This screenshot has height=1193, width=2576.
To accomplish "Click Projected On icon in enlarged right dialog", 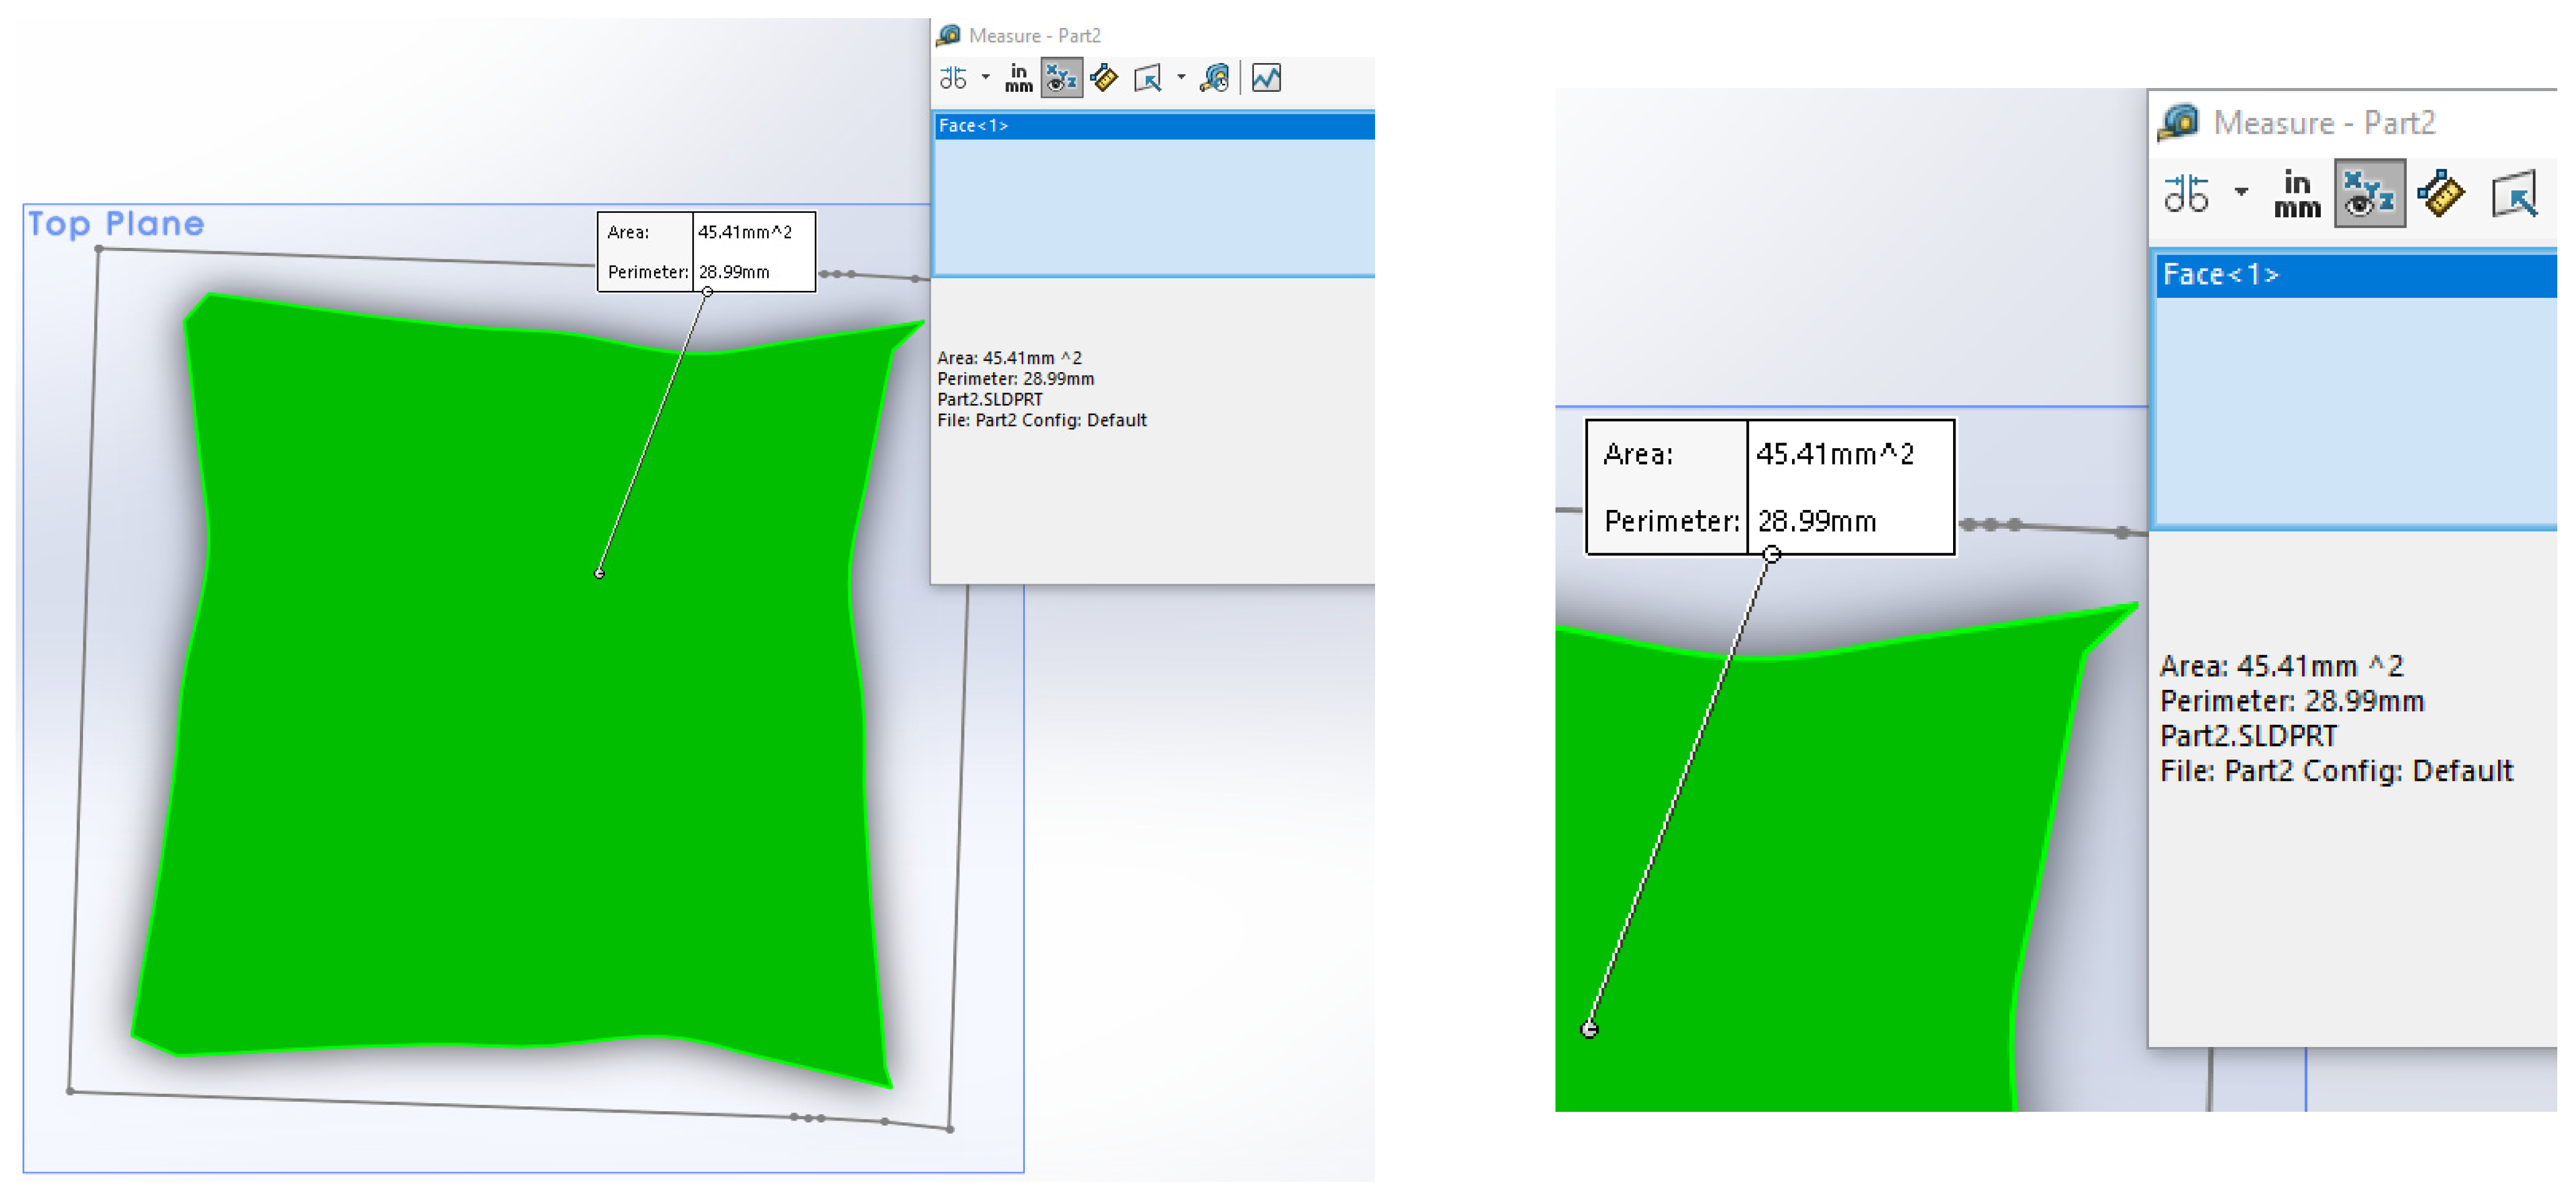I will (2515, 193).
